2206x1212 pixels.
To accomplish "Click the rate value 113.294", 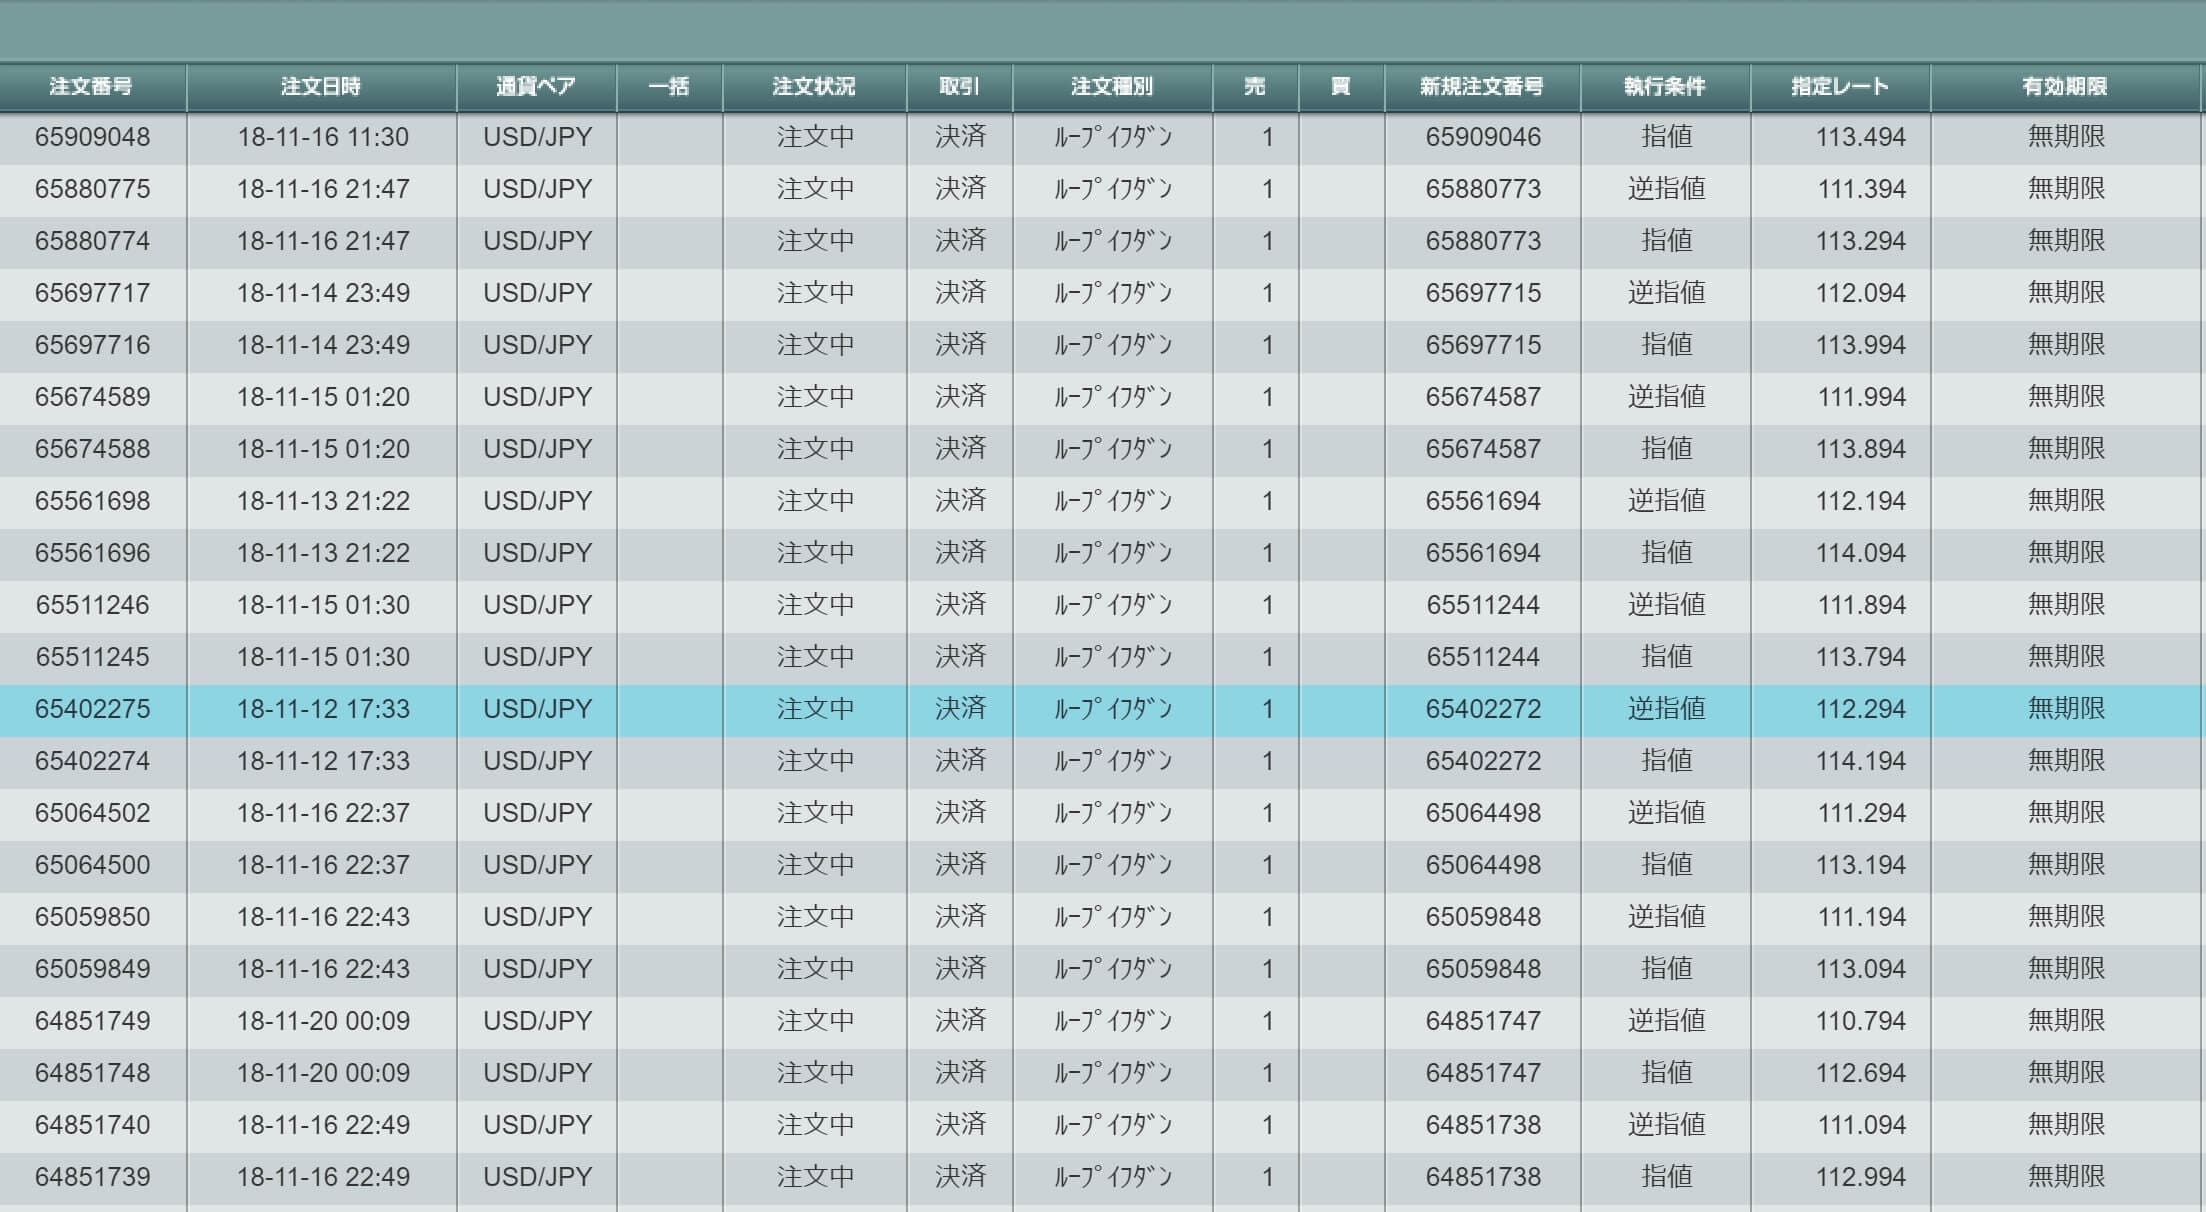I will point(1861,241).
